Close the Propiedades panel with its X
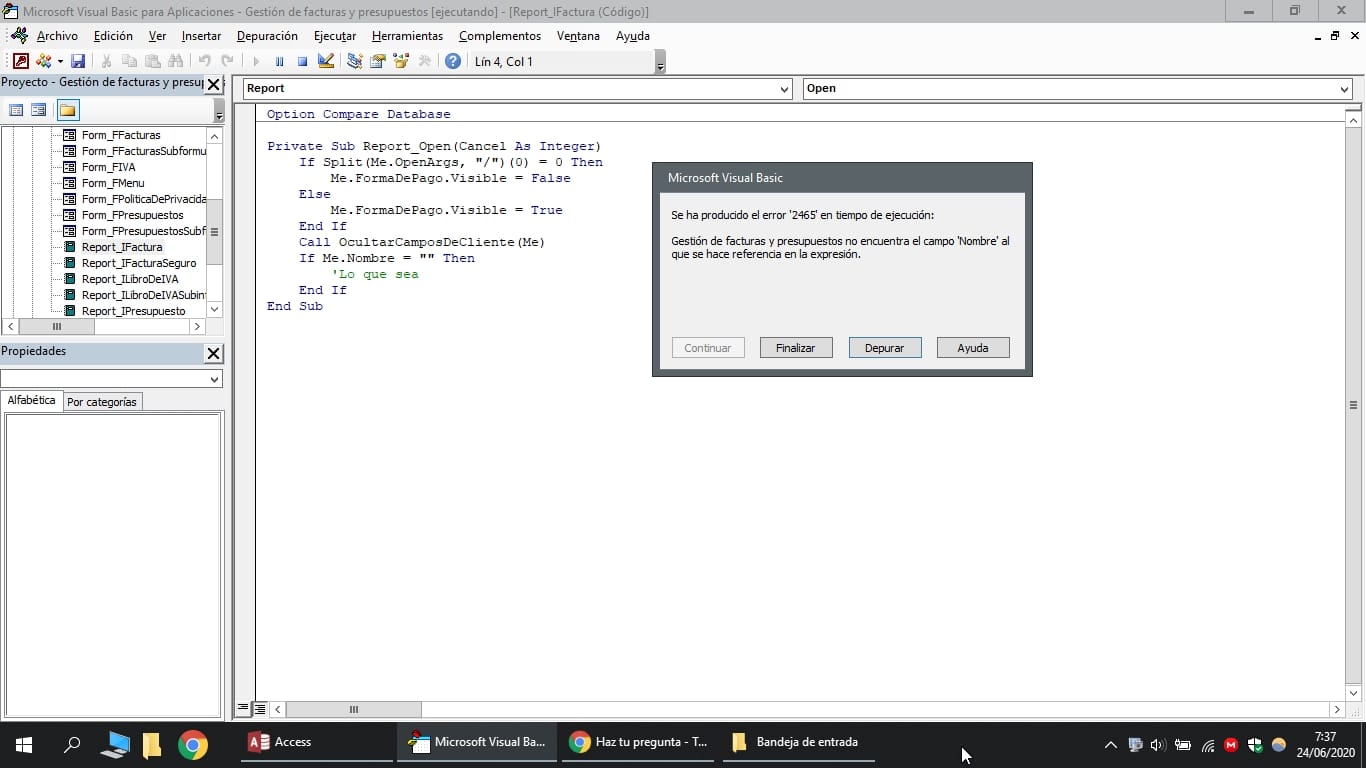The image size is (1366, 768). 214,353
